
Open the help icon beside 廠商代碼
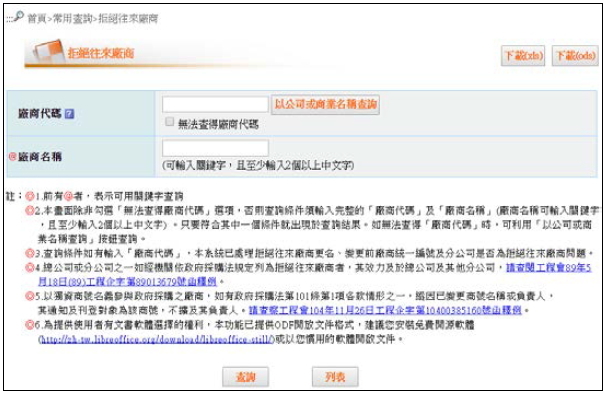coord(69,114)
